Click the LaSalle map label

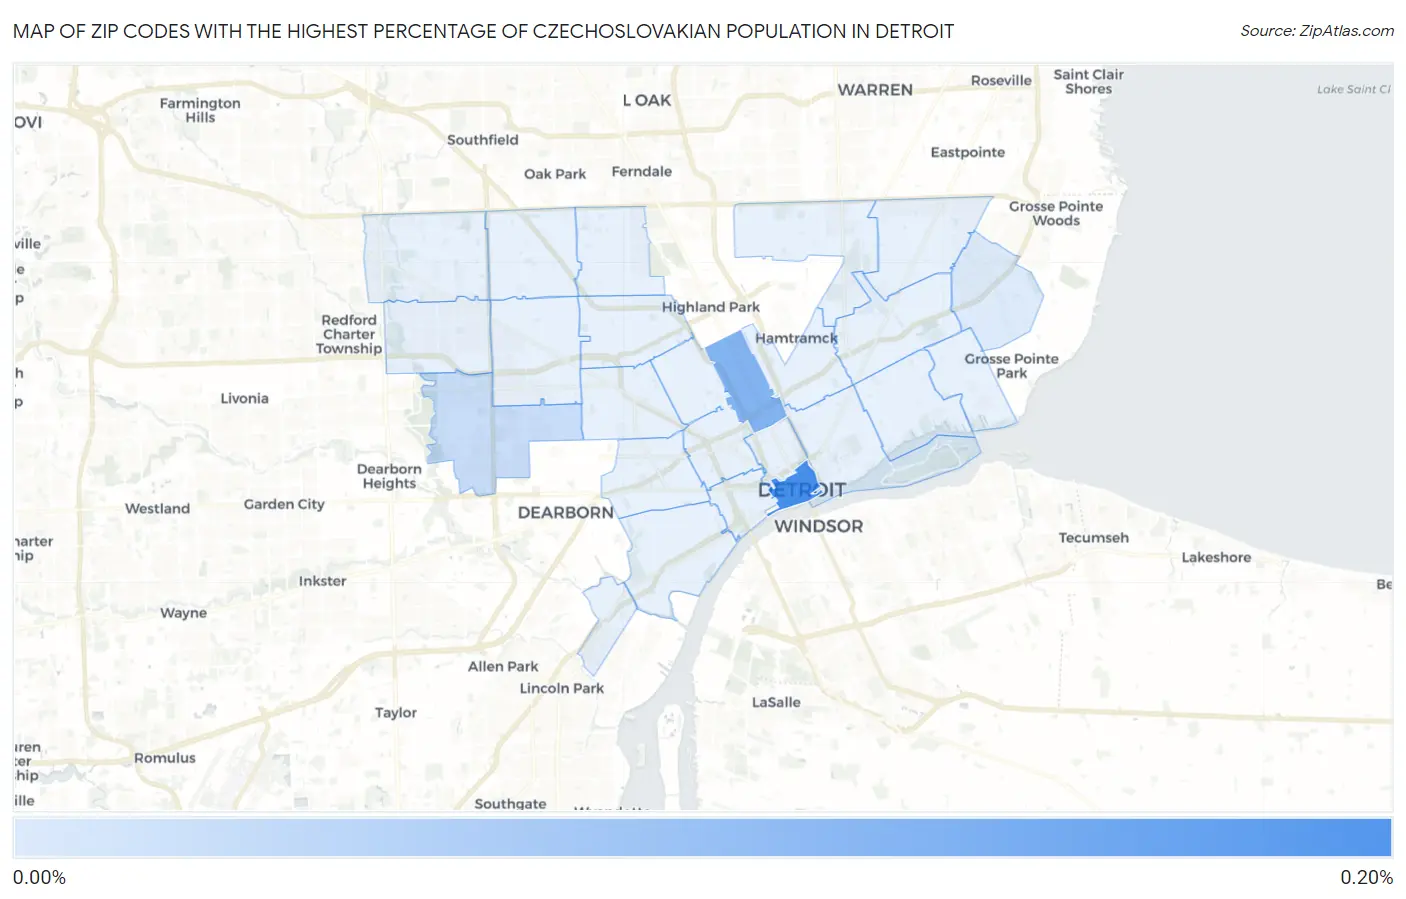tap(776, 702)
